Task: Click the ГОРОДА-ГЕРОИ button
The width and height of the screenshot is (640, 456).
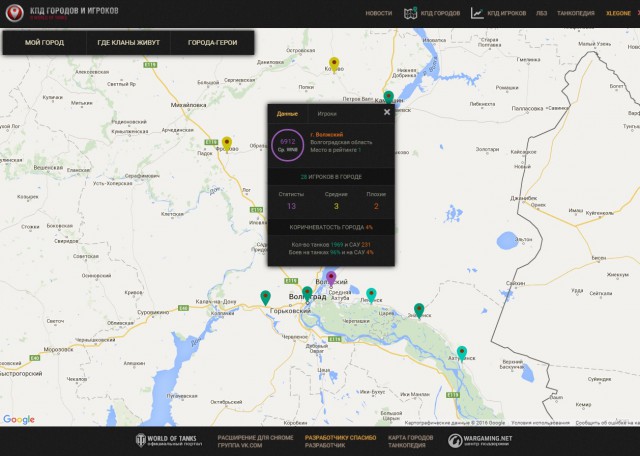Action: [x=212, y=42]
